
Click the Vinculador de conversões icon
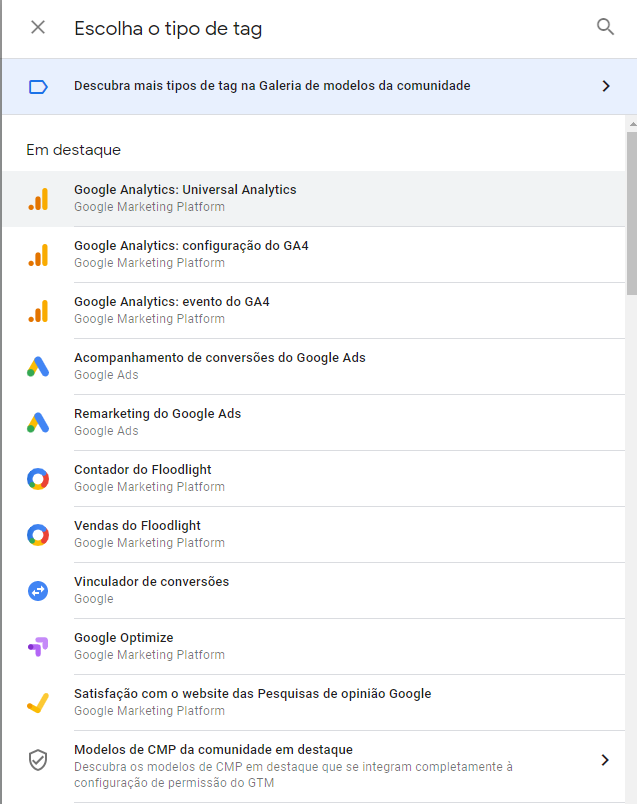[x=38, y=591]
